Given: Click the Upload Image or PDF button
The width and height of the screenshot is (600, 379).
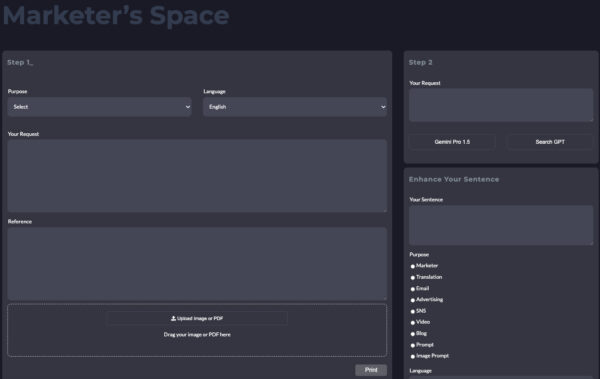Looking at the screenshot, I should (x=197, y=318).
